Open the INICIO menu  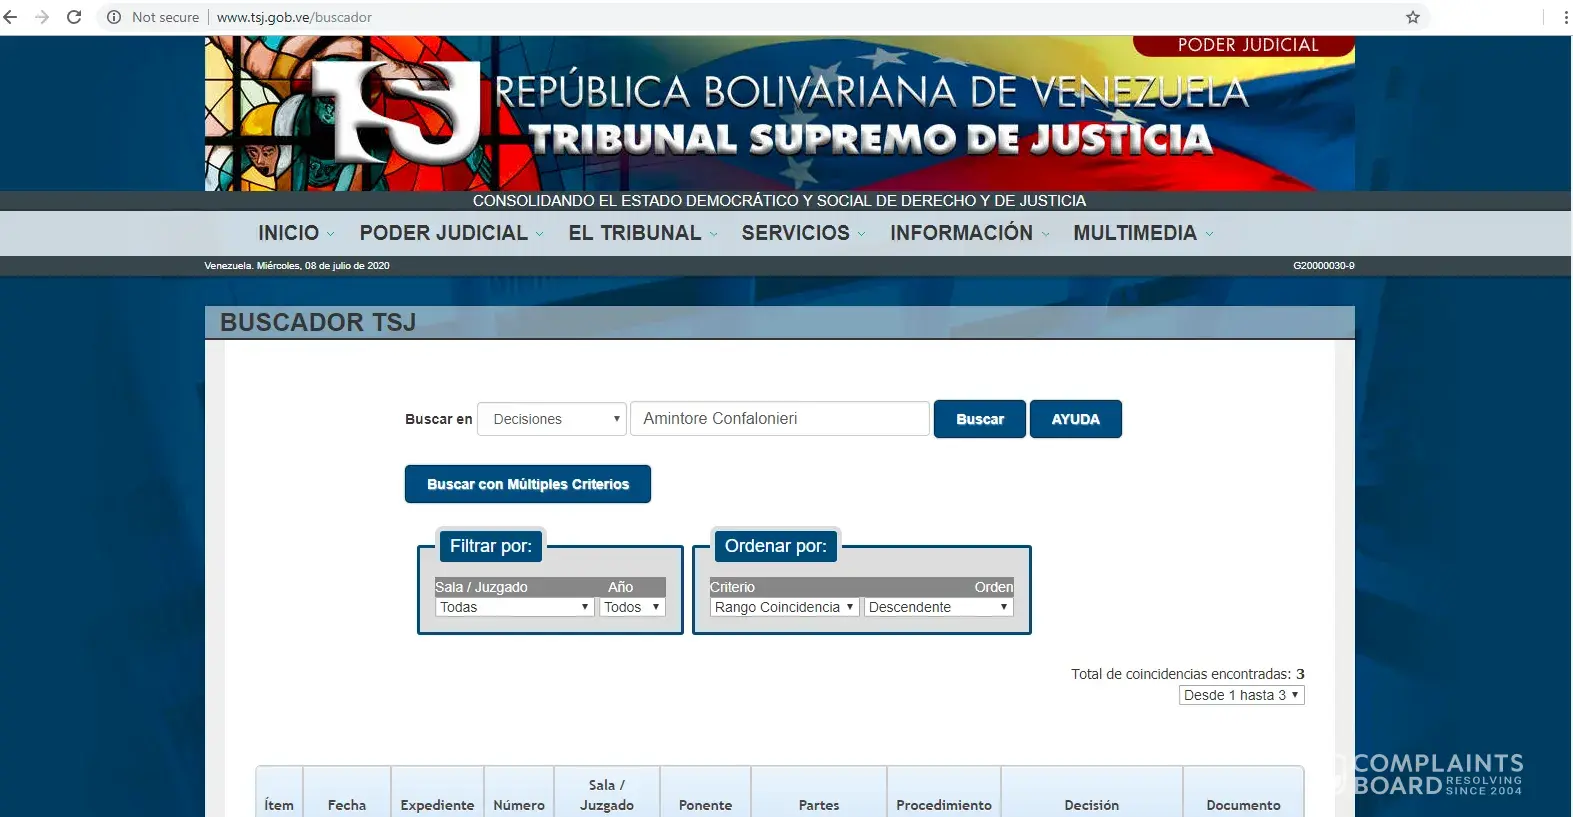pos(296,233)
